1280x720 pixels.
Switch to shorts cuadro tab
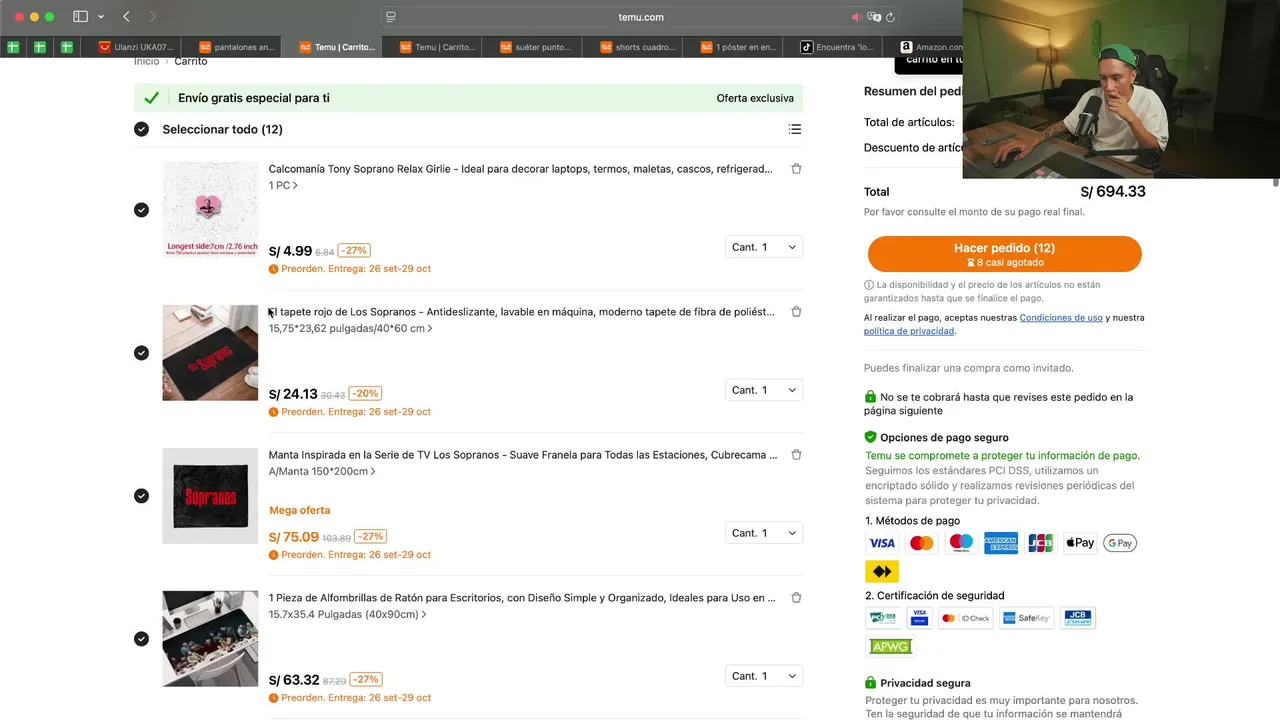637,47
